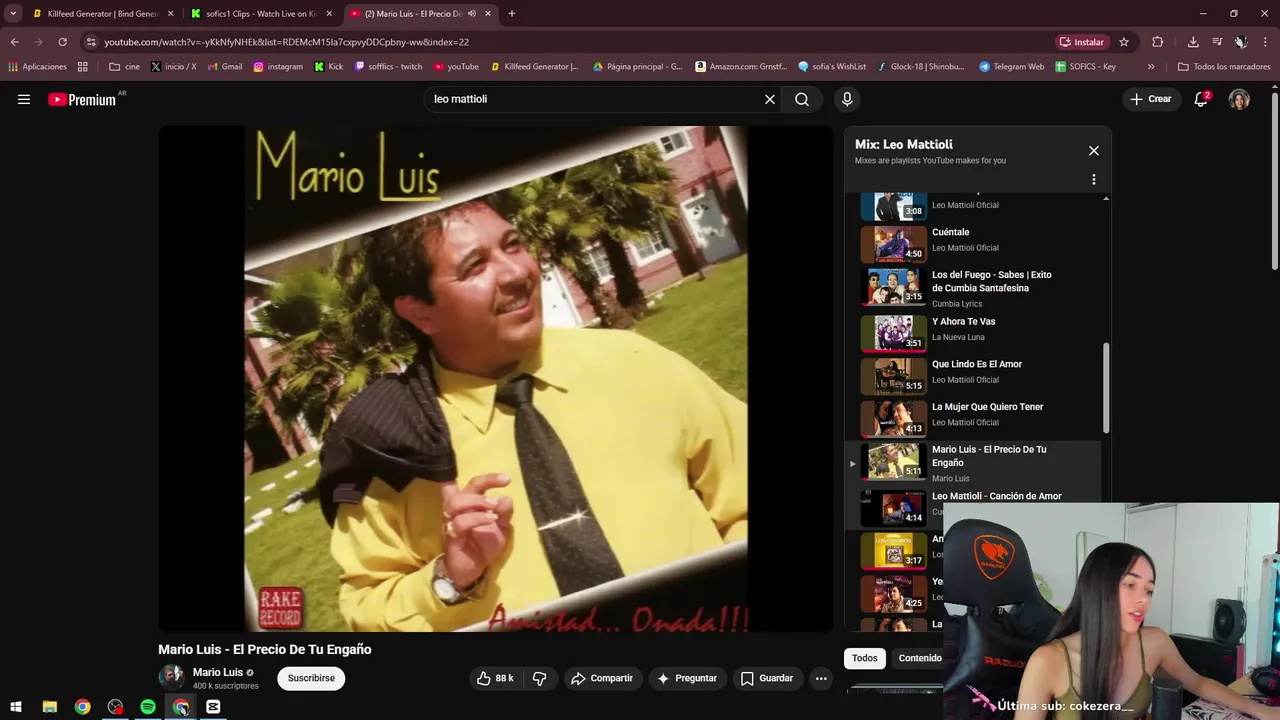Subscribe with Suscribirse button
1280x720 pixels.
click(x=311, y=678)
